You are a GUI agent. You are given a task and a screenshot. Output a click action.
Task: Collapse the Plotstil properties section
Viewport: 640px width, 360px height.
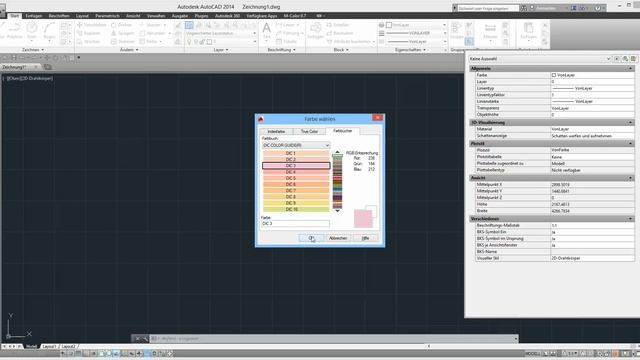click(x=631, y=144)
